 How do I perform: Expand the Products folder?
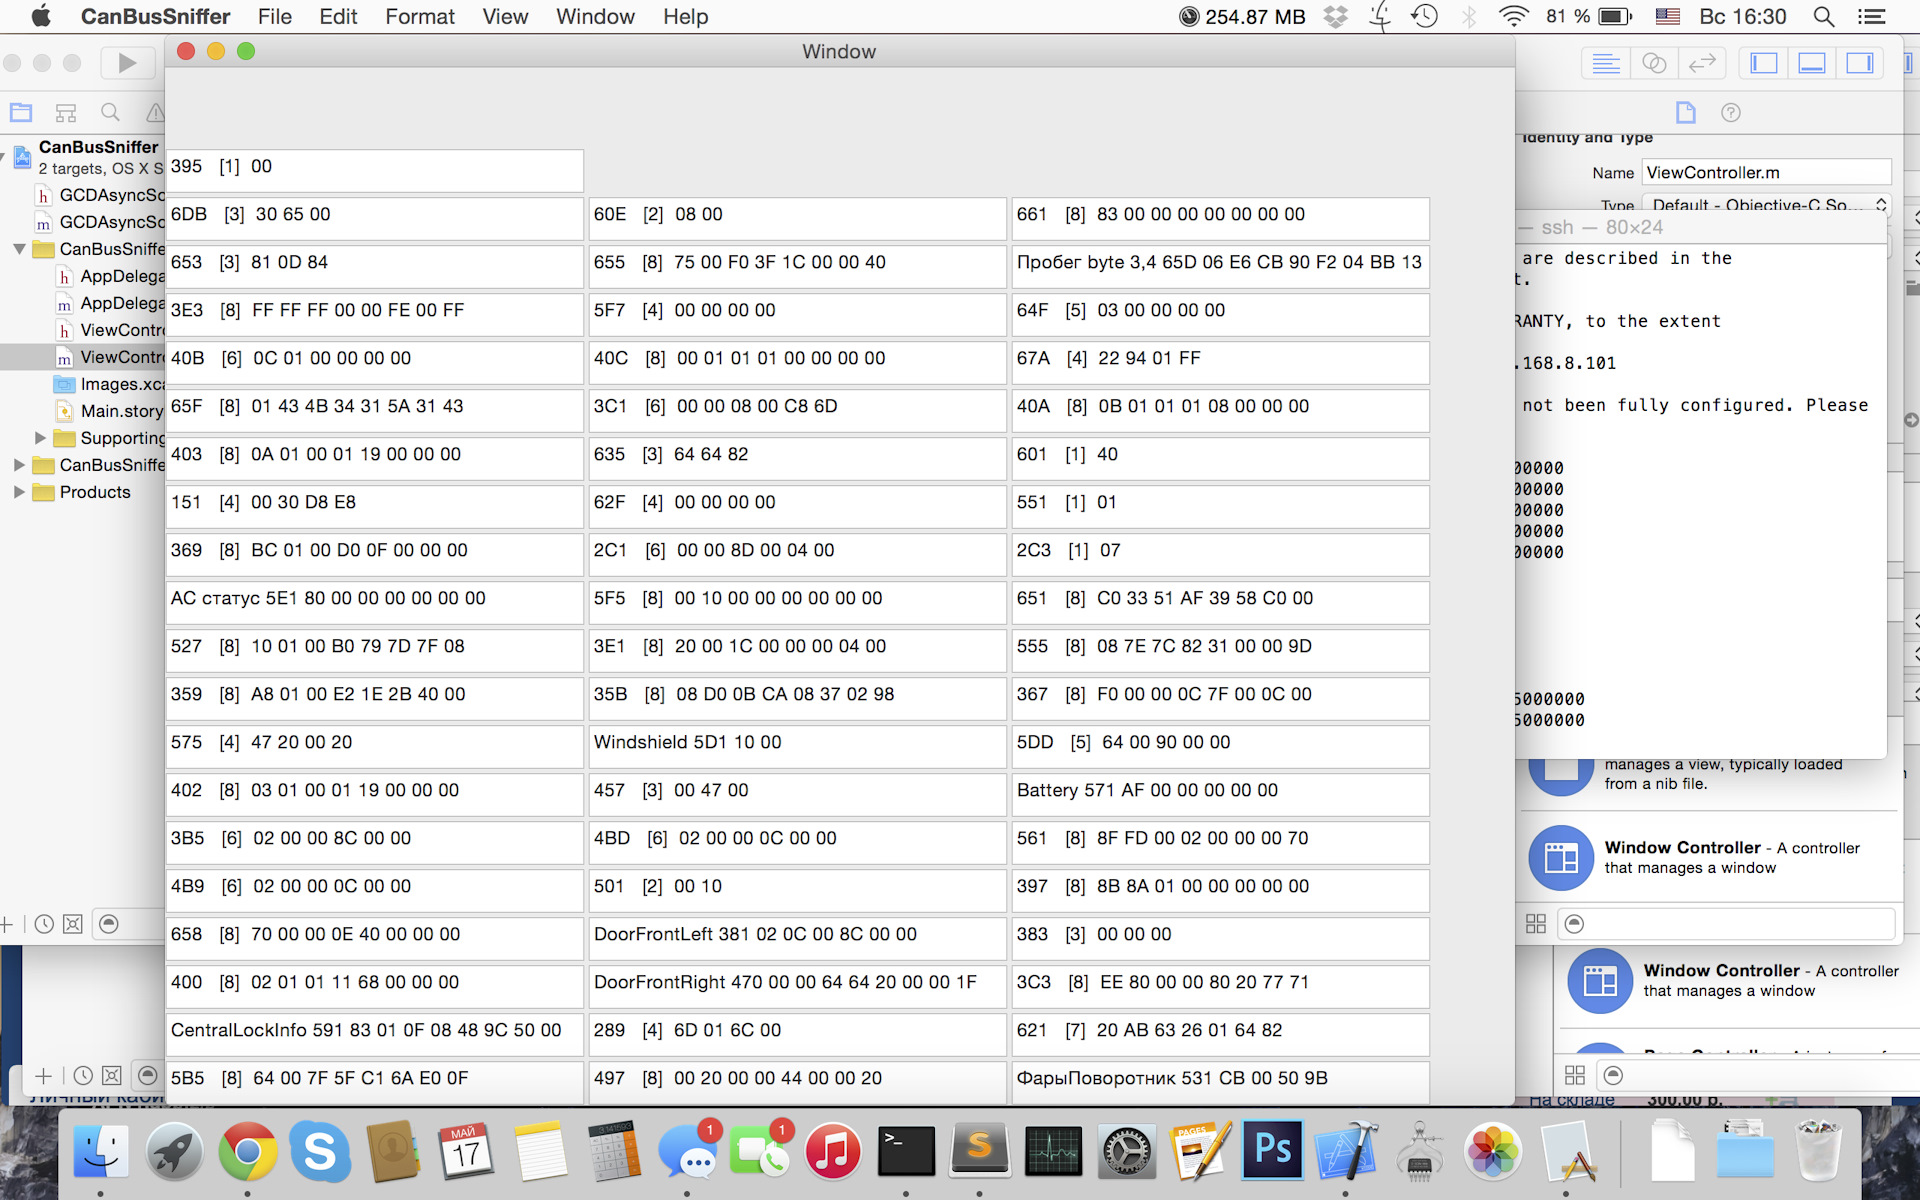[x=19, y=492]
